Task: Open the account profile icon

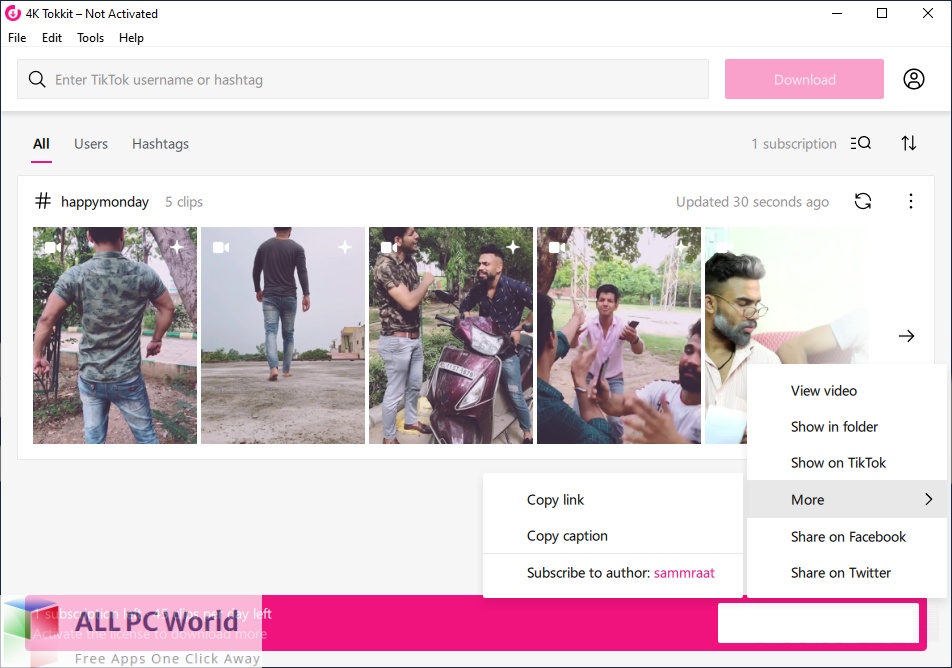Action: [913, 79]
